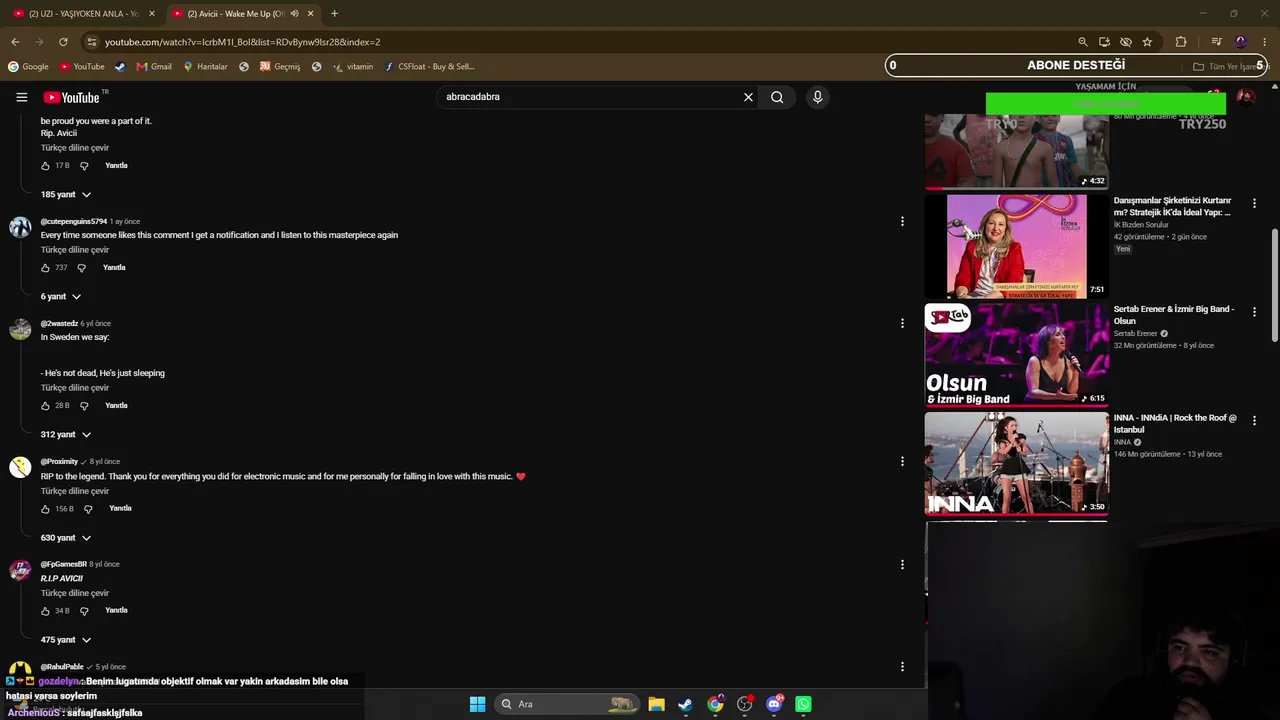Viewport: 1280px width, 720px height.
Task: Open options menu for @Proximity comment
Action: [902, 461]
